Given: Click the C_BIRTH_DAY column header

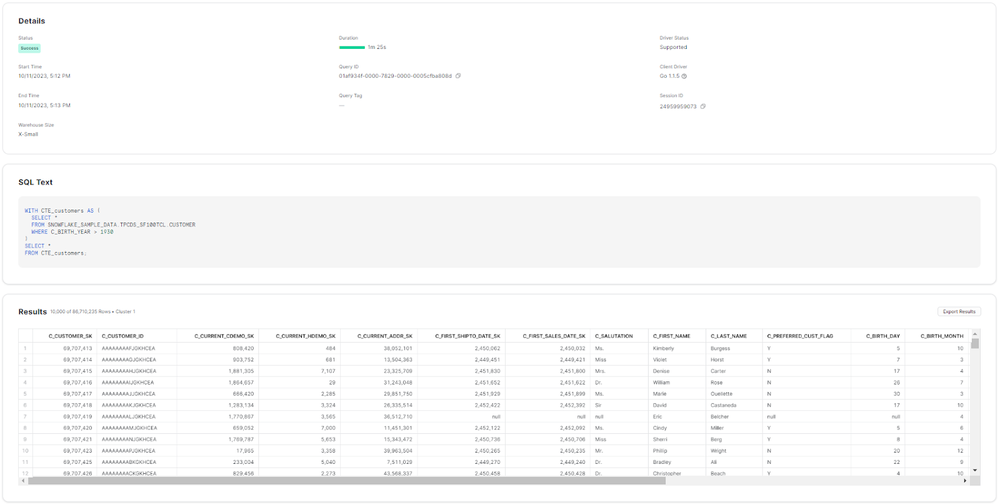Looking at the screenshot, I should (883, 336).
